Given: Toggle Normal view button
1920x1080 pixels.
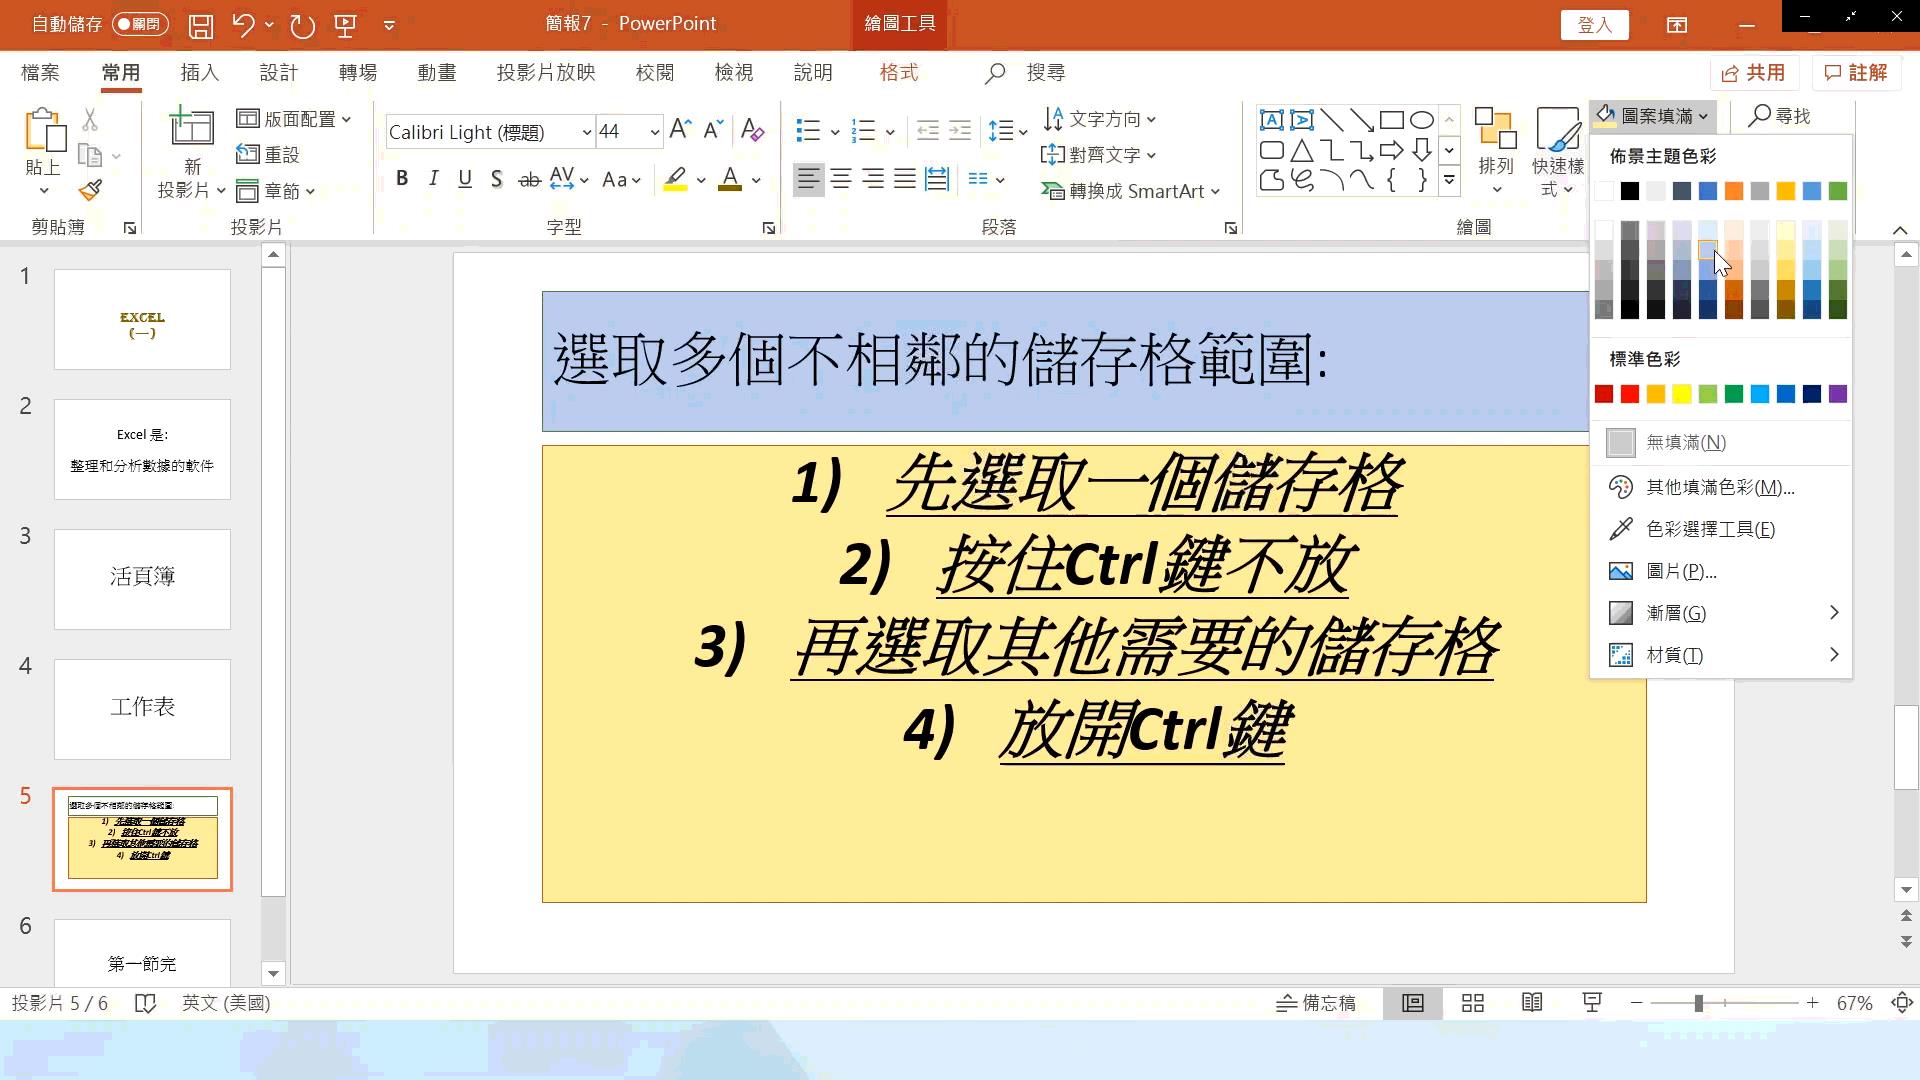Looking at the screenshot, I should [x=1412, y=1003].
